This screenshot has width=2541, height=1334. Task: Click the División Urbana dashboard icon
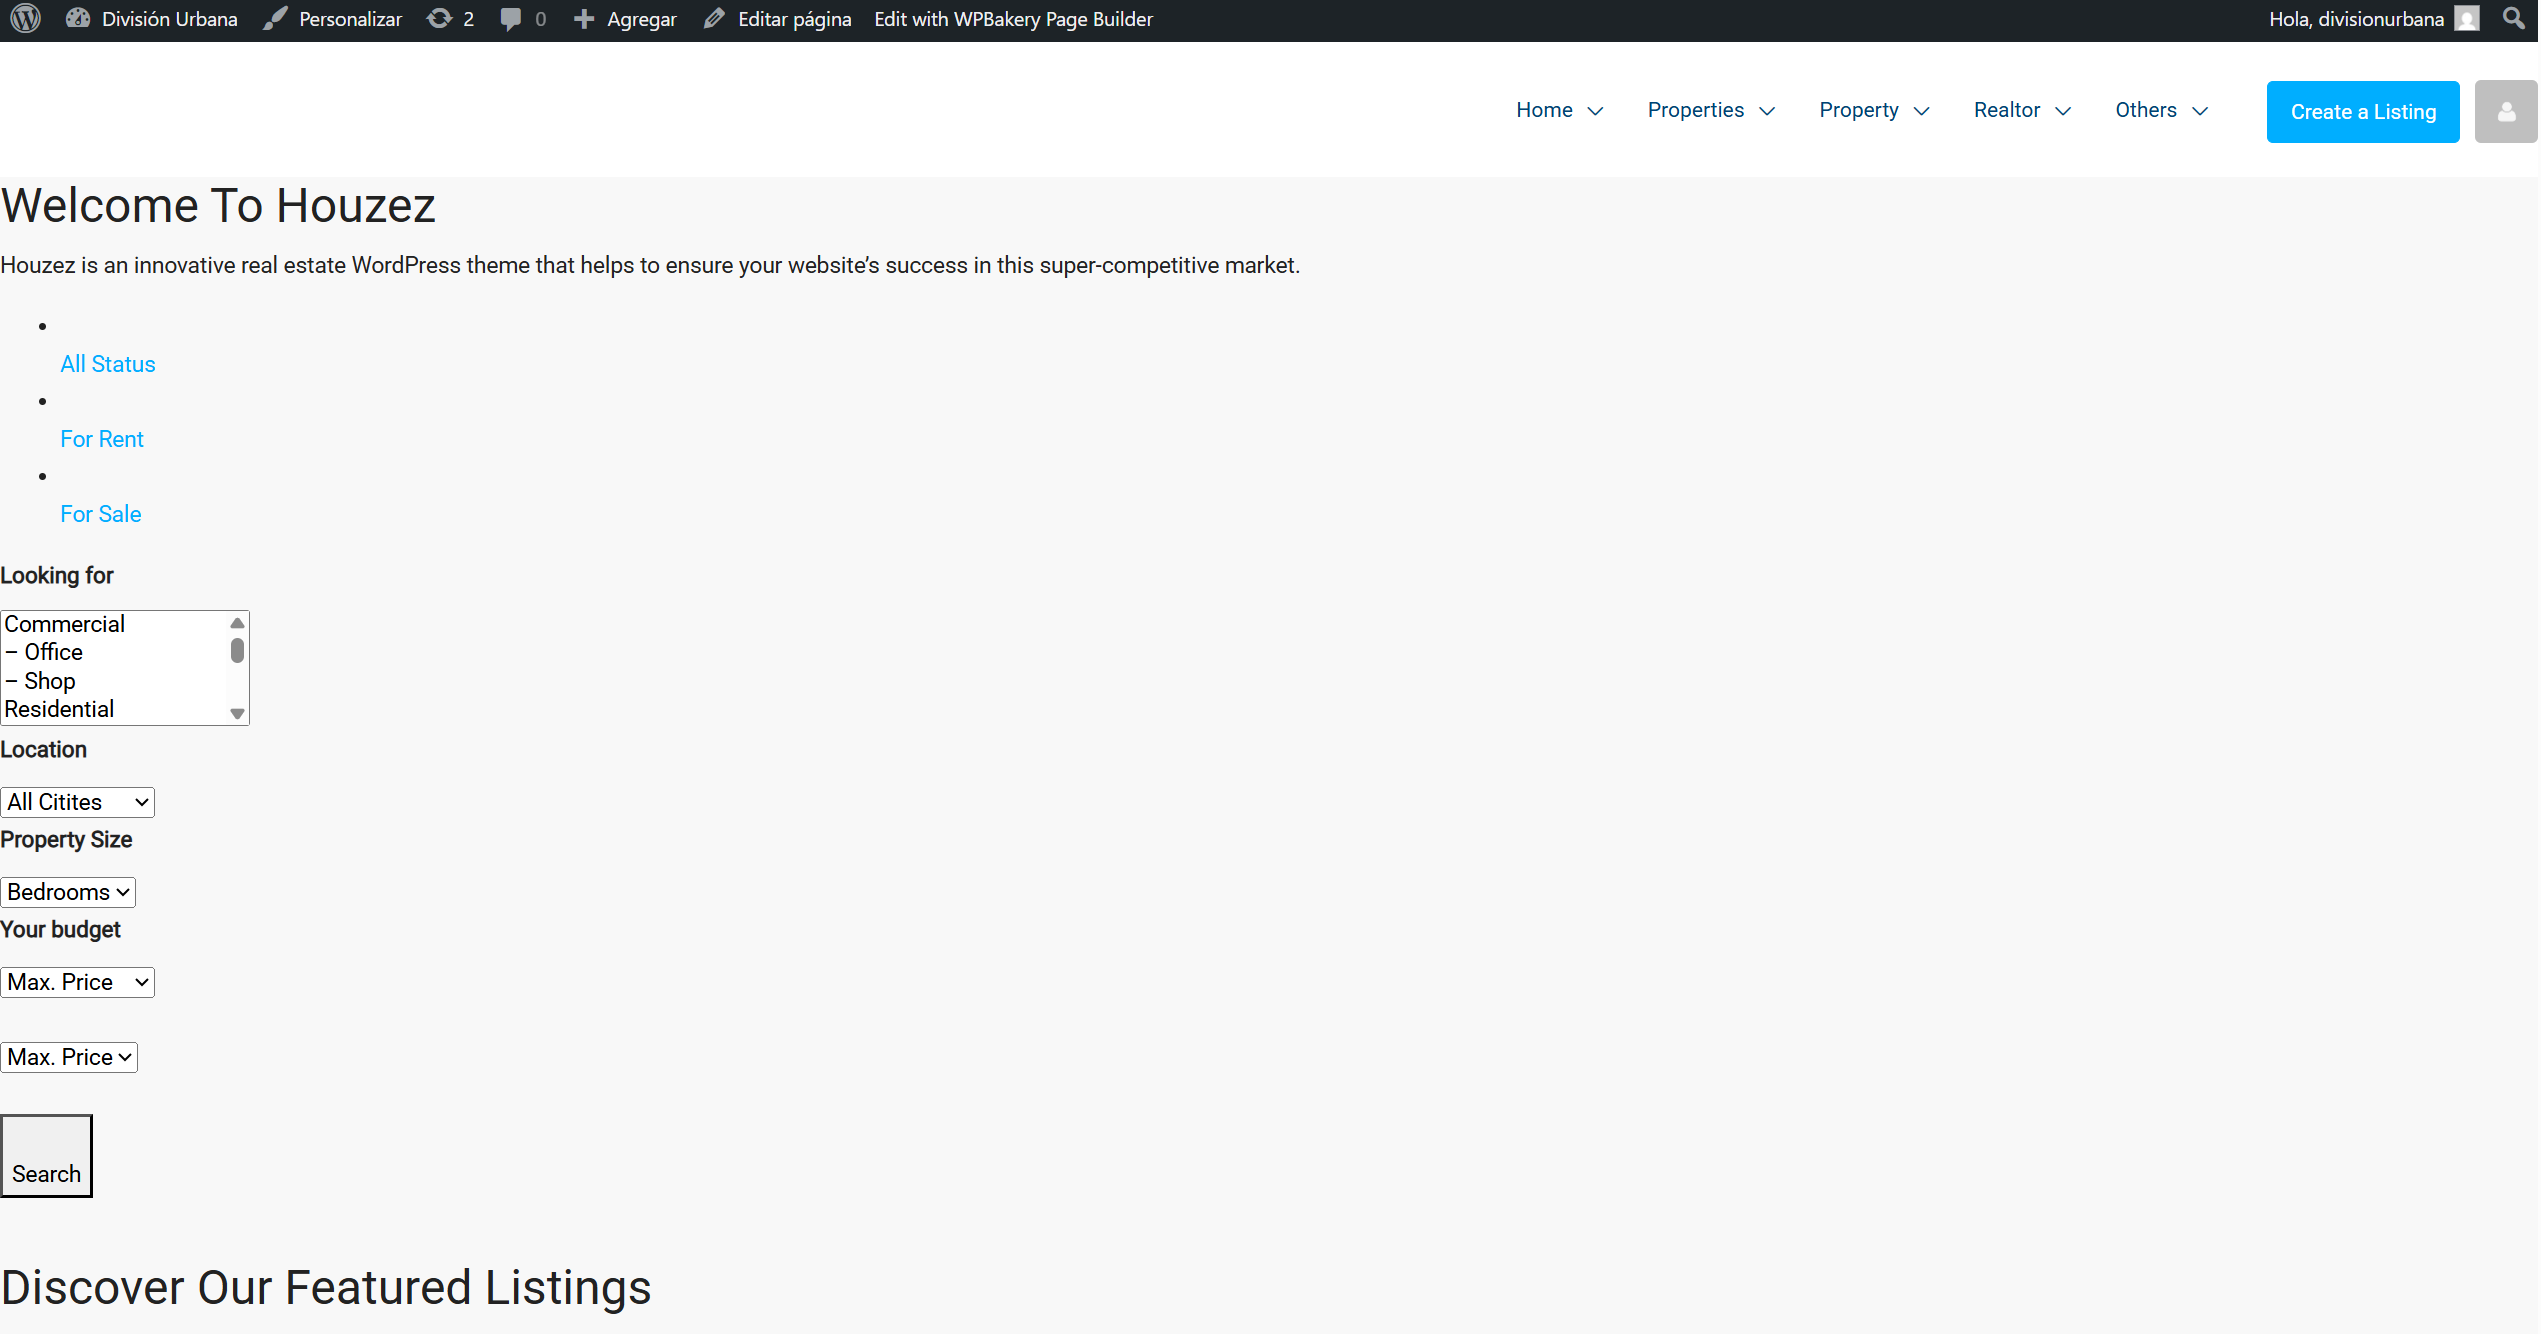pyautogui.click(x=78, y=19)
